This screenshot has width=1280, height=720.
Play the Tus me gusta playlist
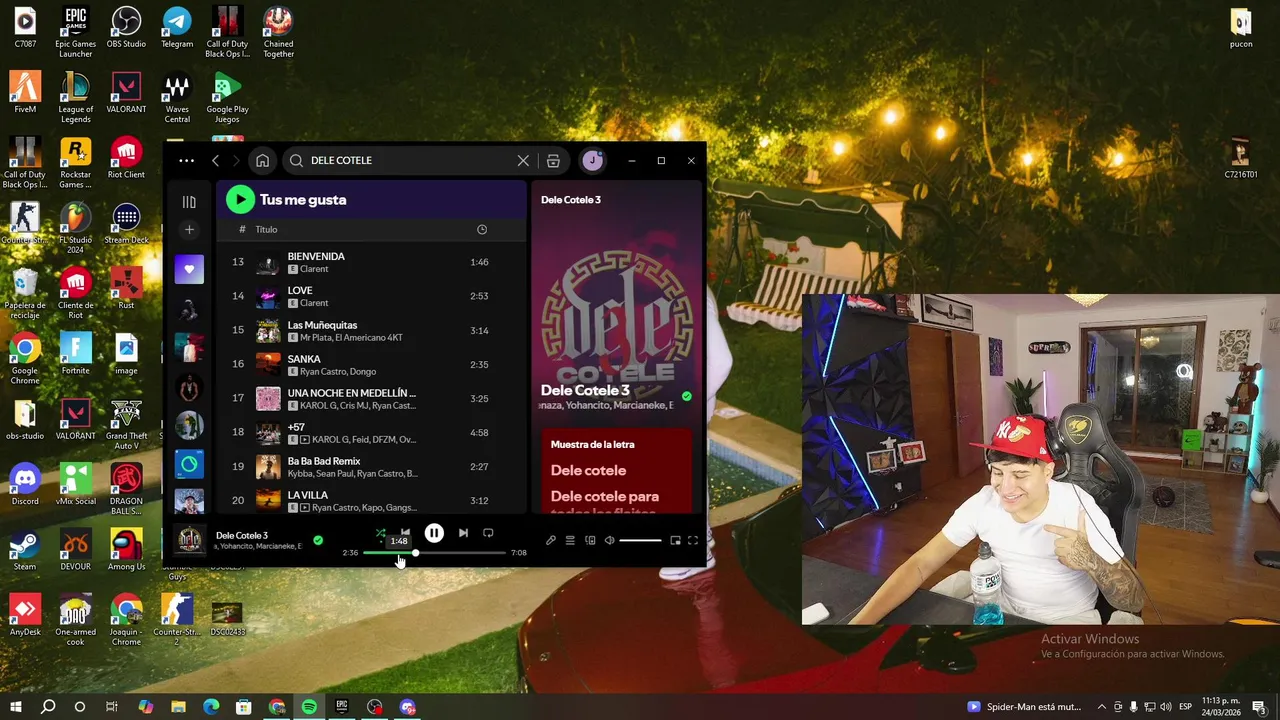click(x=240, y=200)
